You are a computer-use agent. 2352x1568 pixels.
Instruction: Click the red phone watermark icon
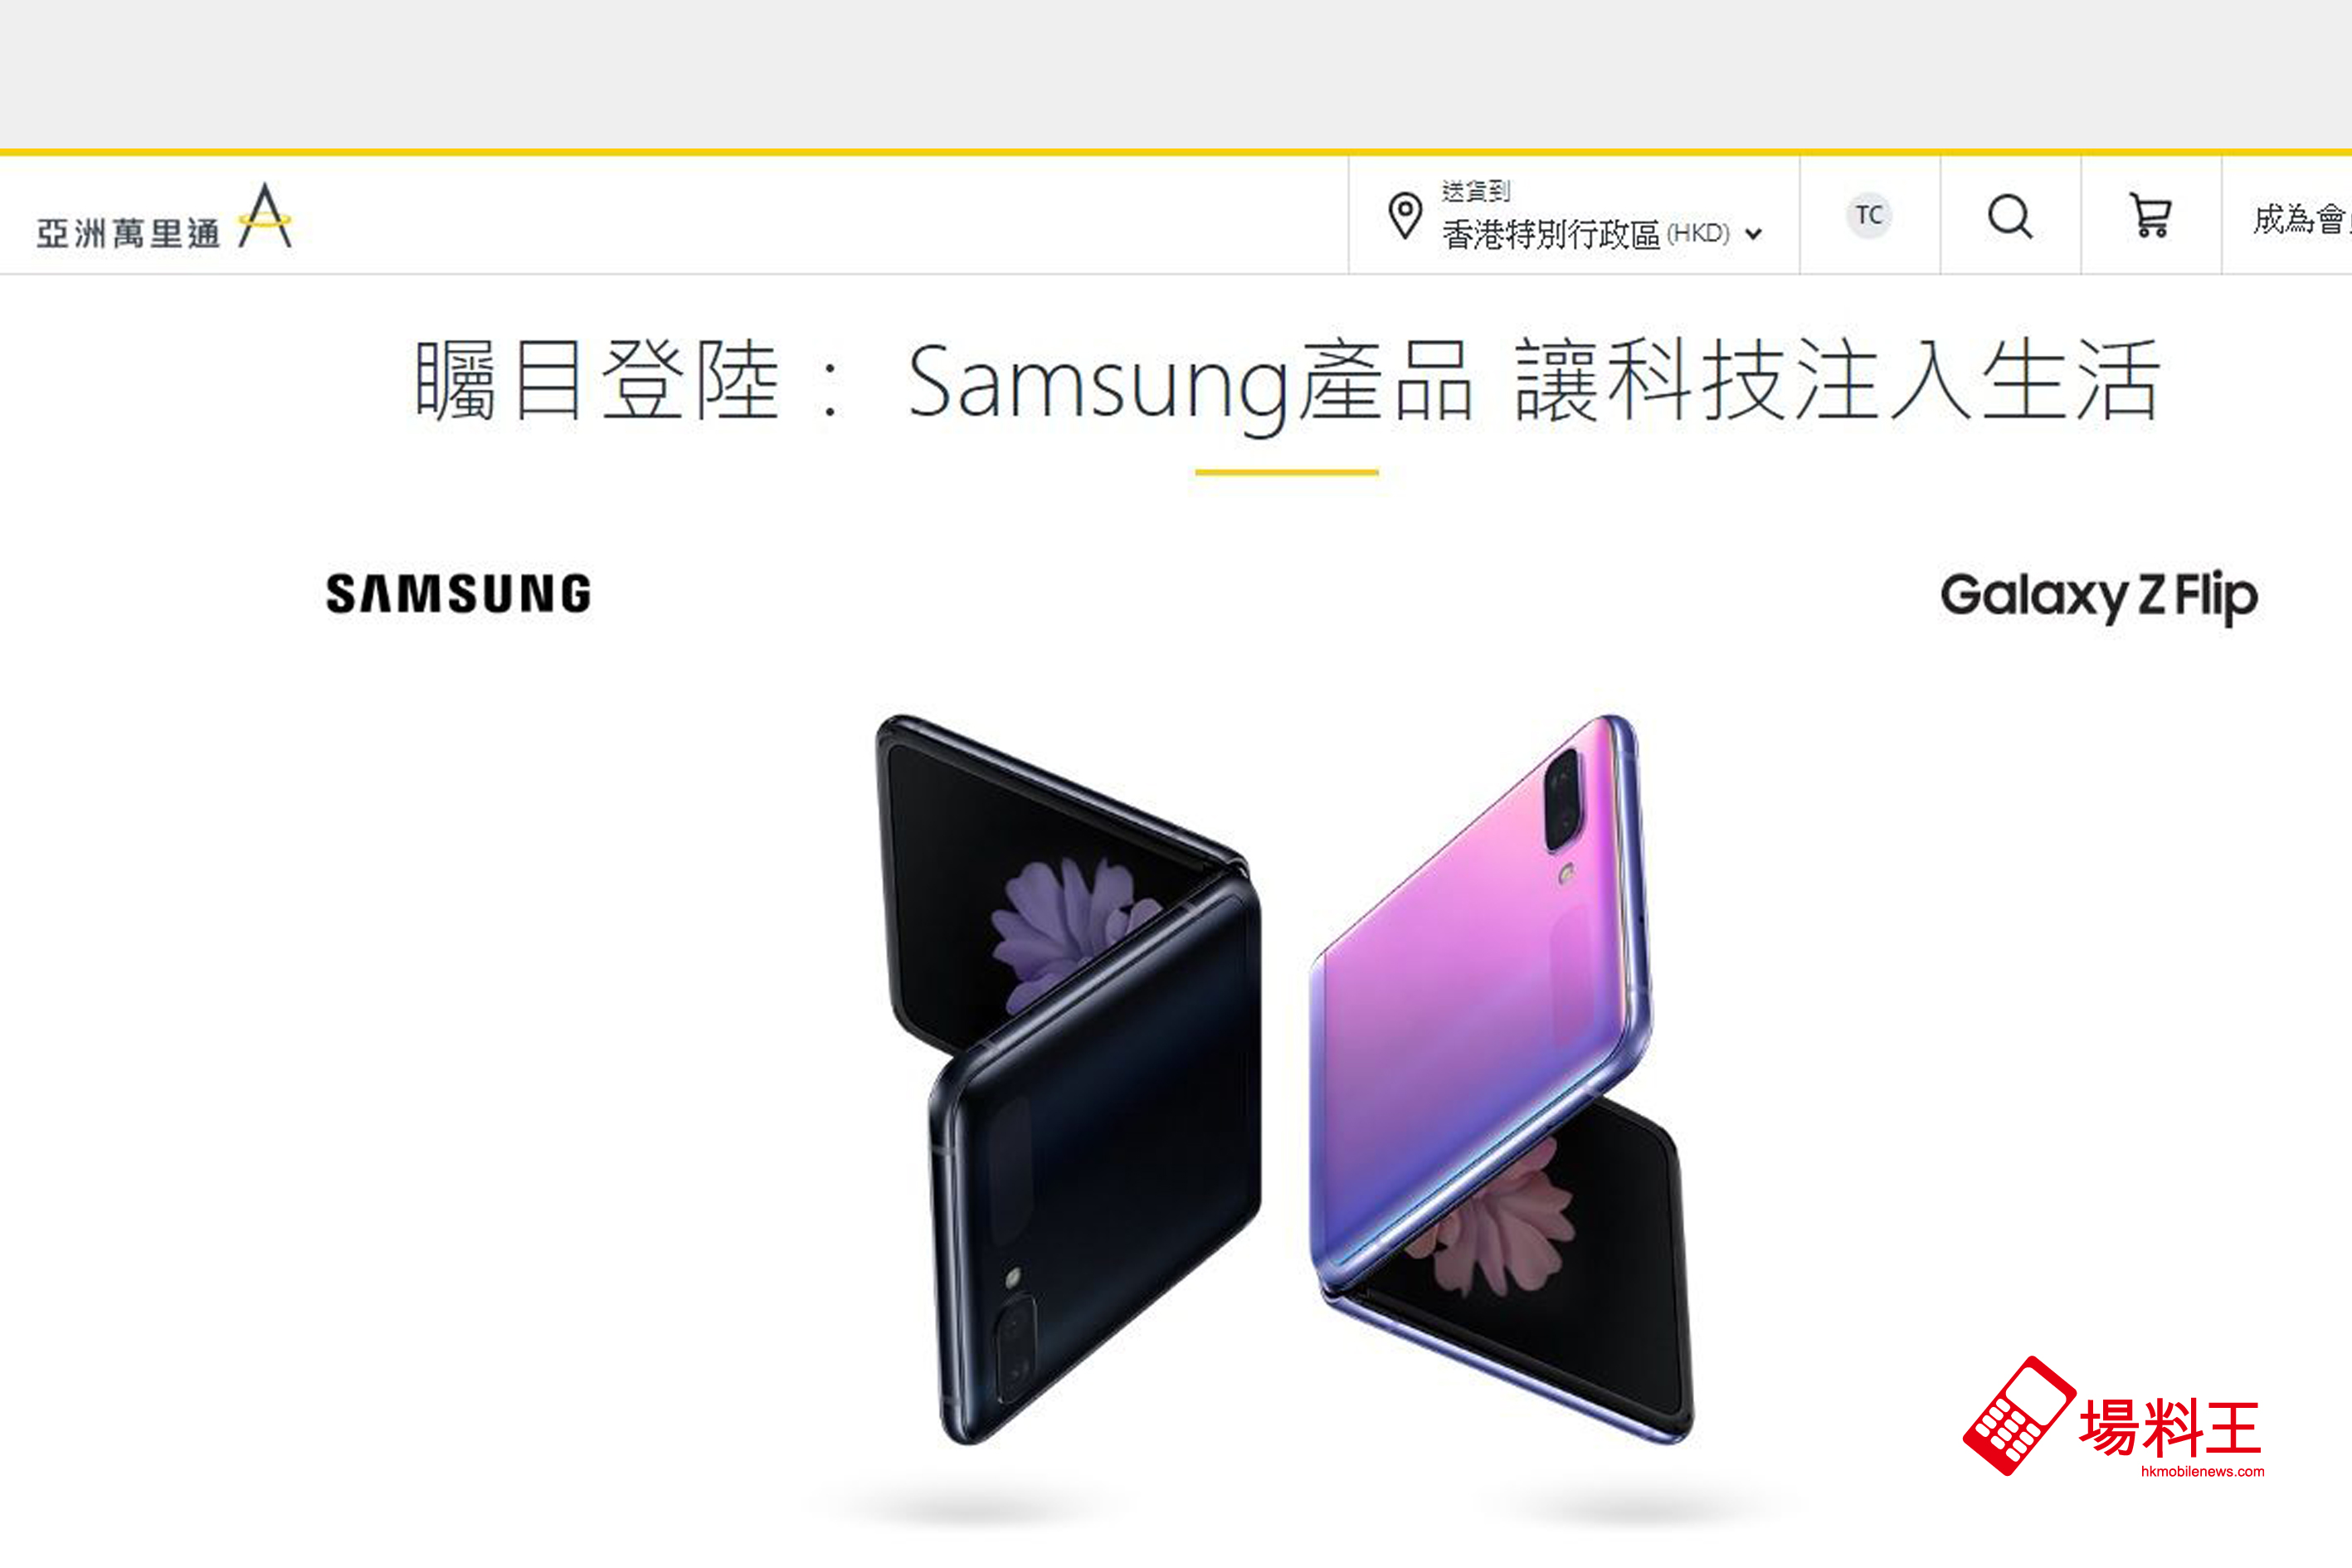point(2019,1416)
